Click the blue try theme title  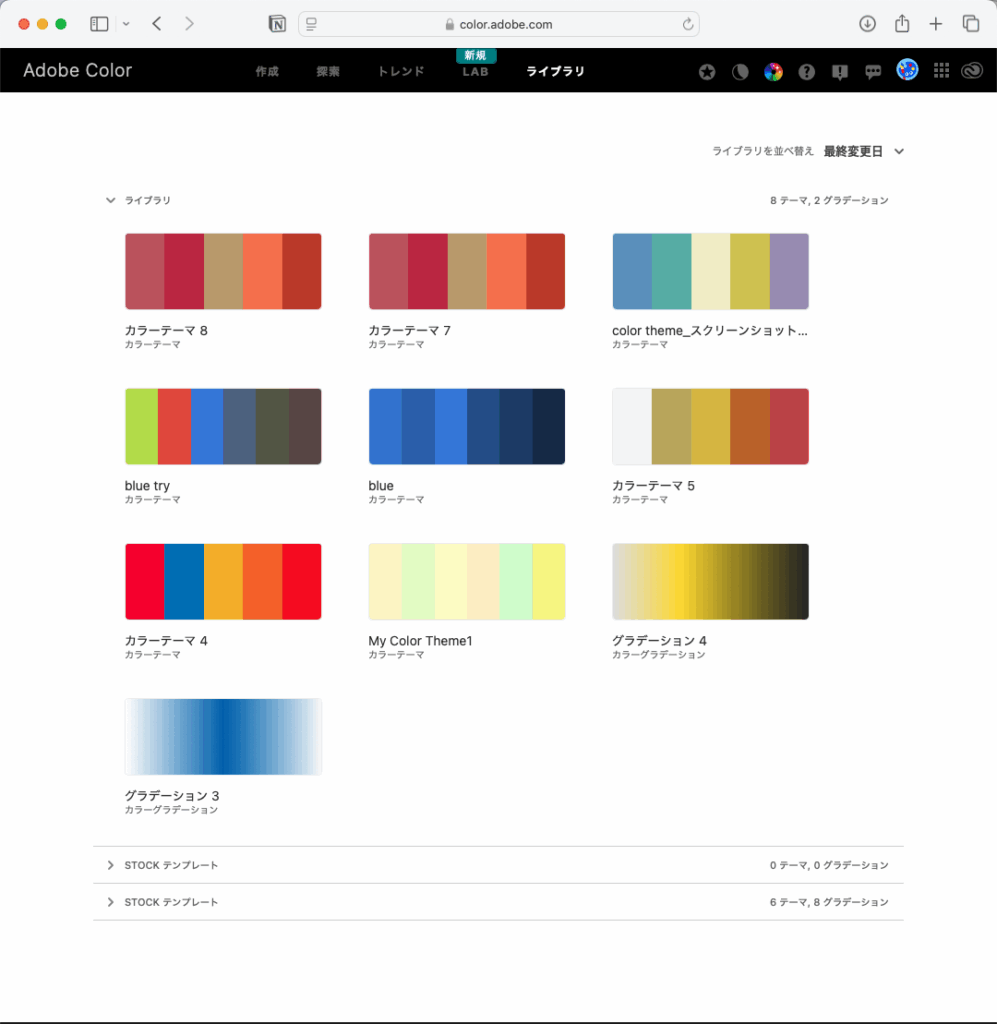click(x=147, y=485)
